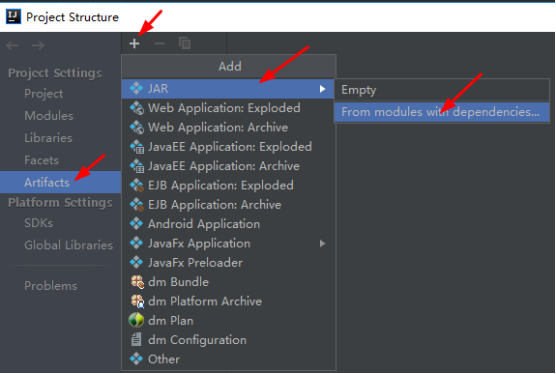
Task: Click the dm Bundle icon
Action: (x=137, y=282)
